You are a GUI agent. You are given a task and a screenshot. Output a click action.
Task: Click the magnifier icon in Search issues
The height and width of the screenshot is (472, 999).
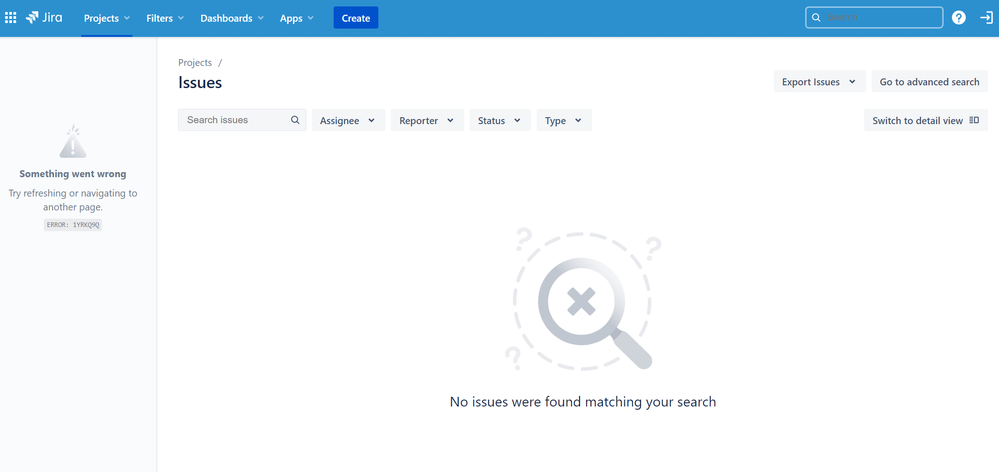coord(295,120)
